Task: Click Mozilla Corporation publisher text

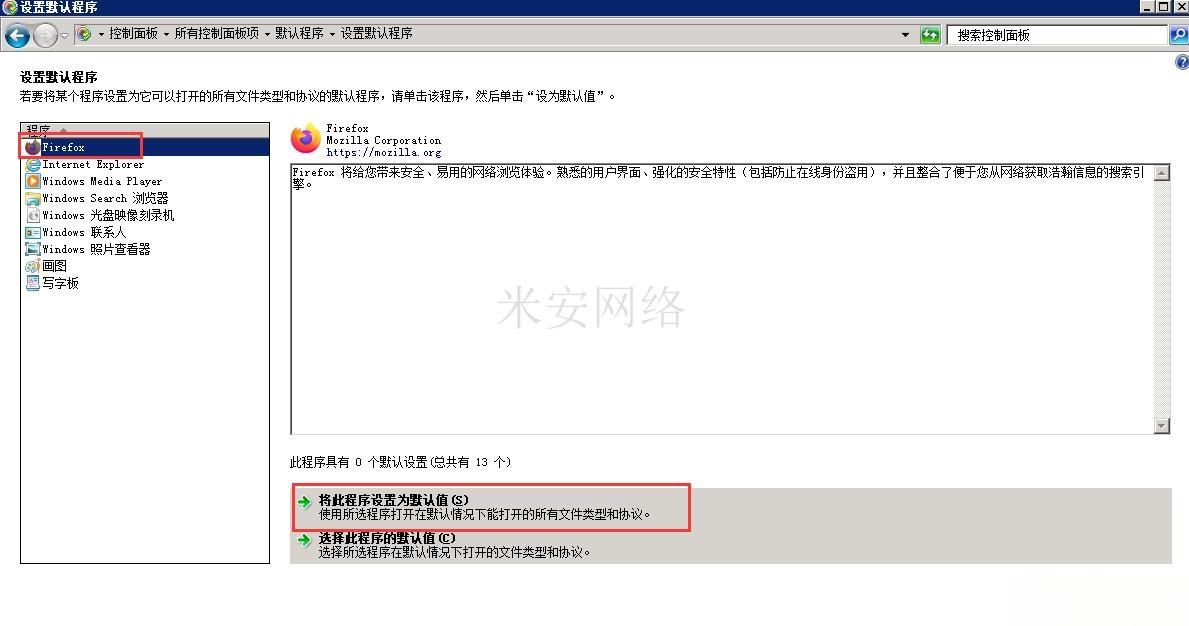Action: [383, 140]
